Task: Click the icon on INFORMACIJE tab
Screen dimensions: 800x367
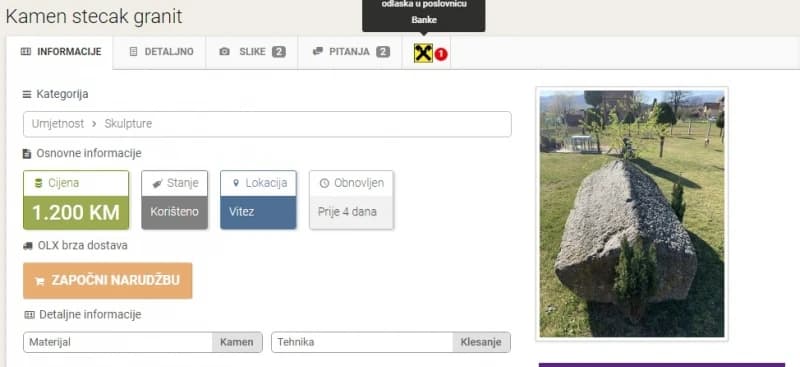Action: coord(26,52)
